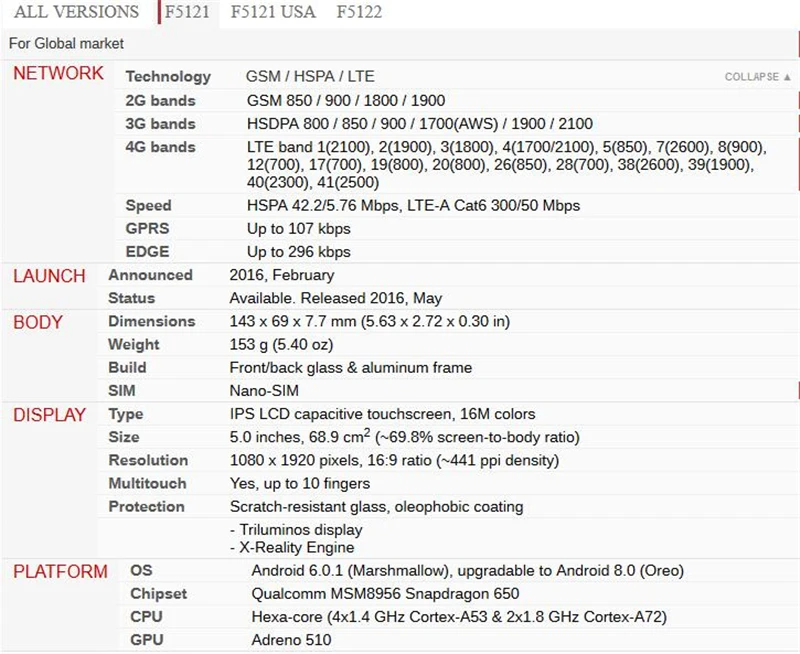The height and width of the screenshot is (654, 800).
Task: Click the Weight label
Action: (134, 344)
